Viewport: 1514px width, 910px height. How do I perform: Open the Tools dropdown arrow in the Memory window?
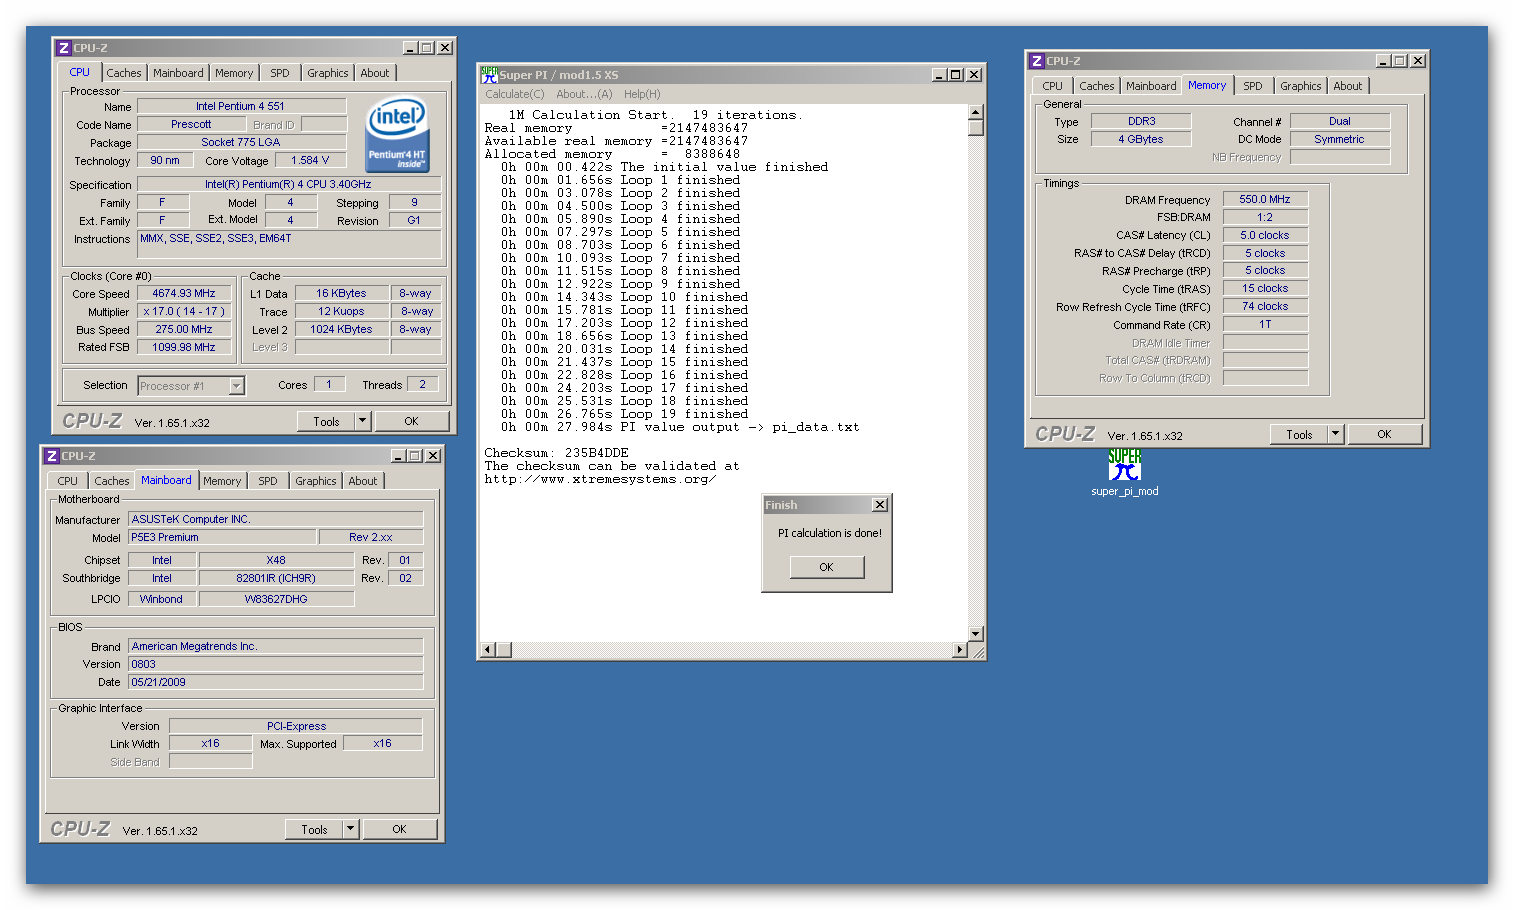coord(1336,434)
